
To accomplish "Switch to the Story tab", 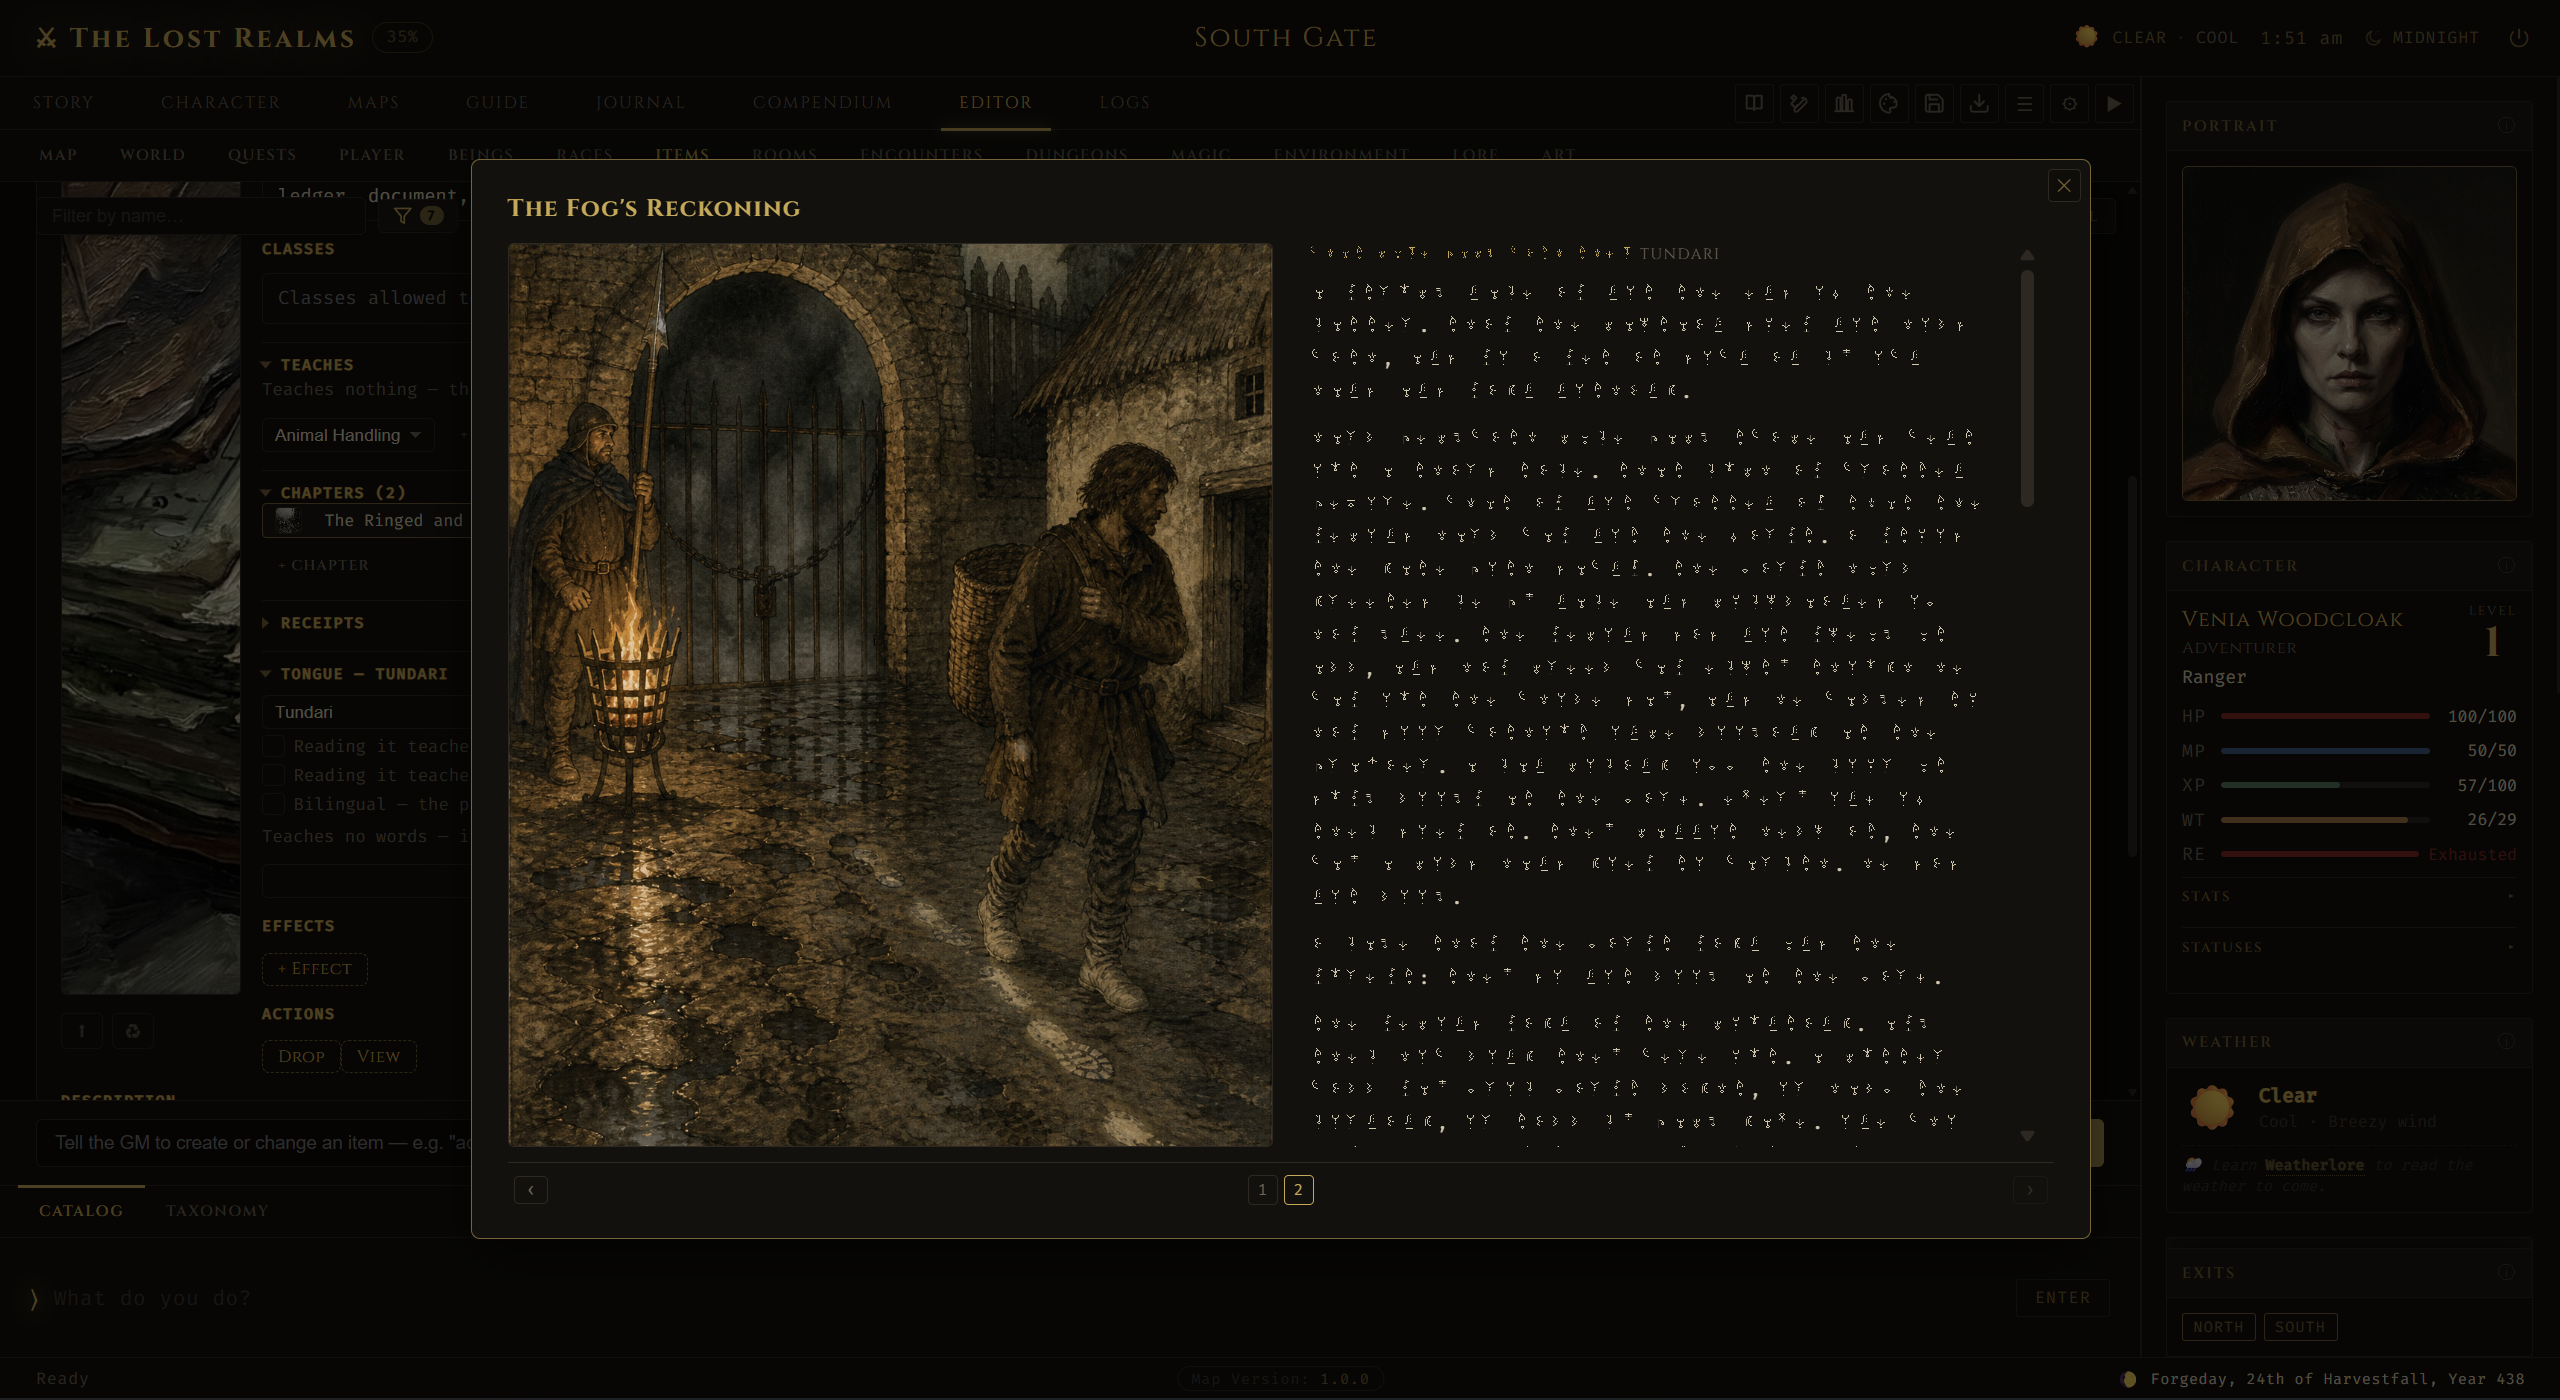I will point(63,103).
